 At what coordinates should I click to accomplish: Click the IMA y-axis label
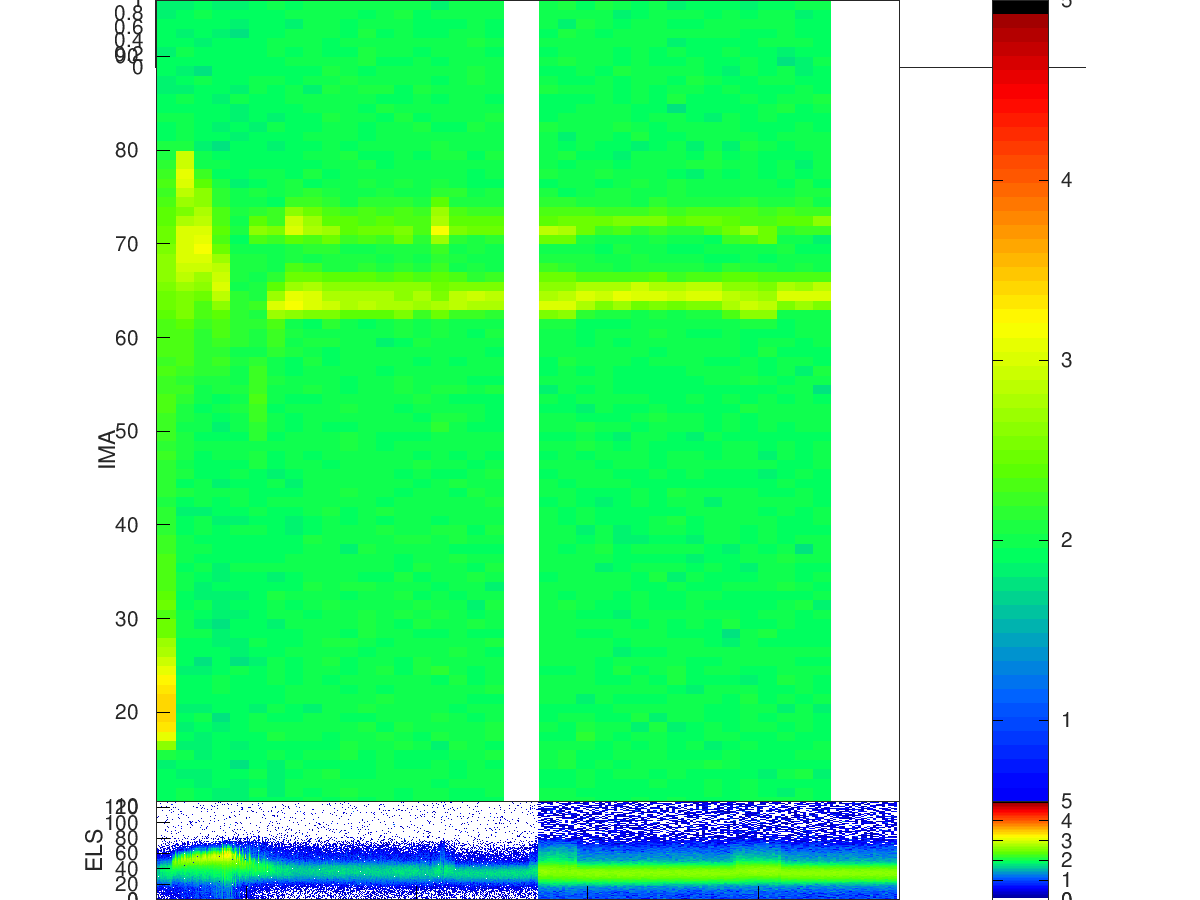coord(108,450)
